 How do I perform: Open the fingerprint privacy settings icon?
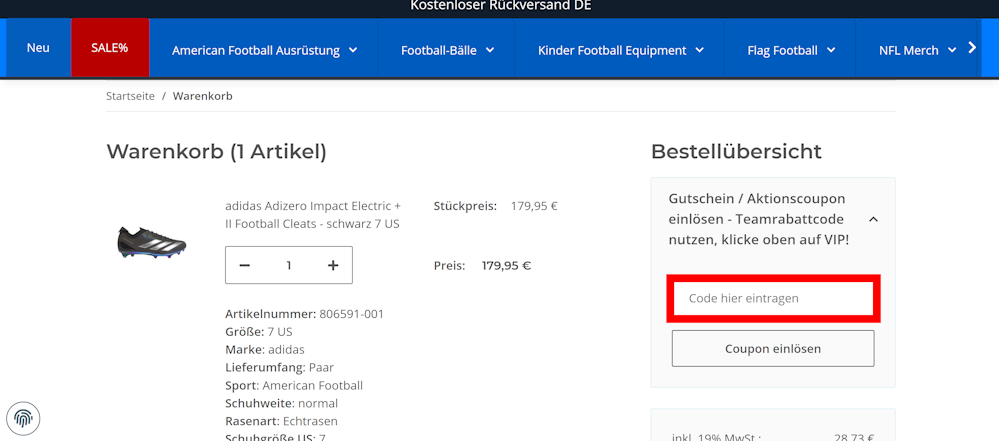click(x=24, y=419)
